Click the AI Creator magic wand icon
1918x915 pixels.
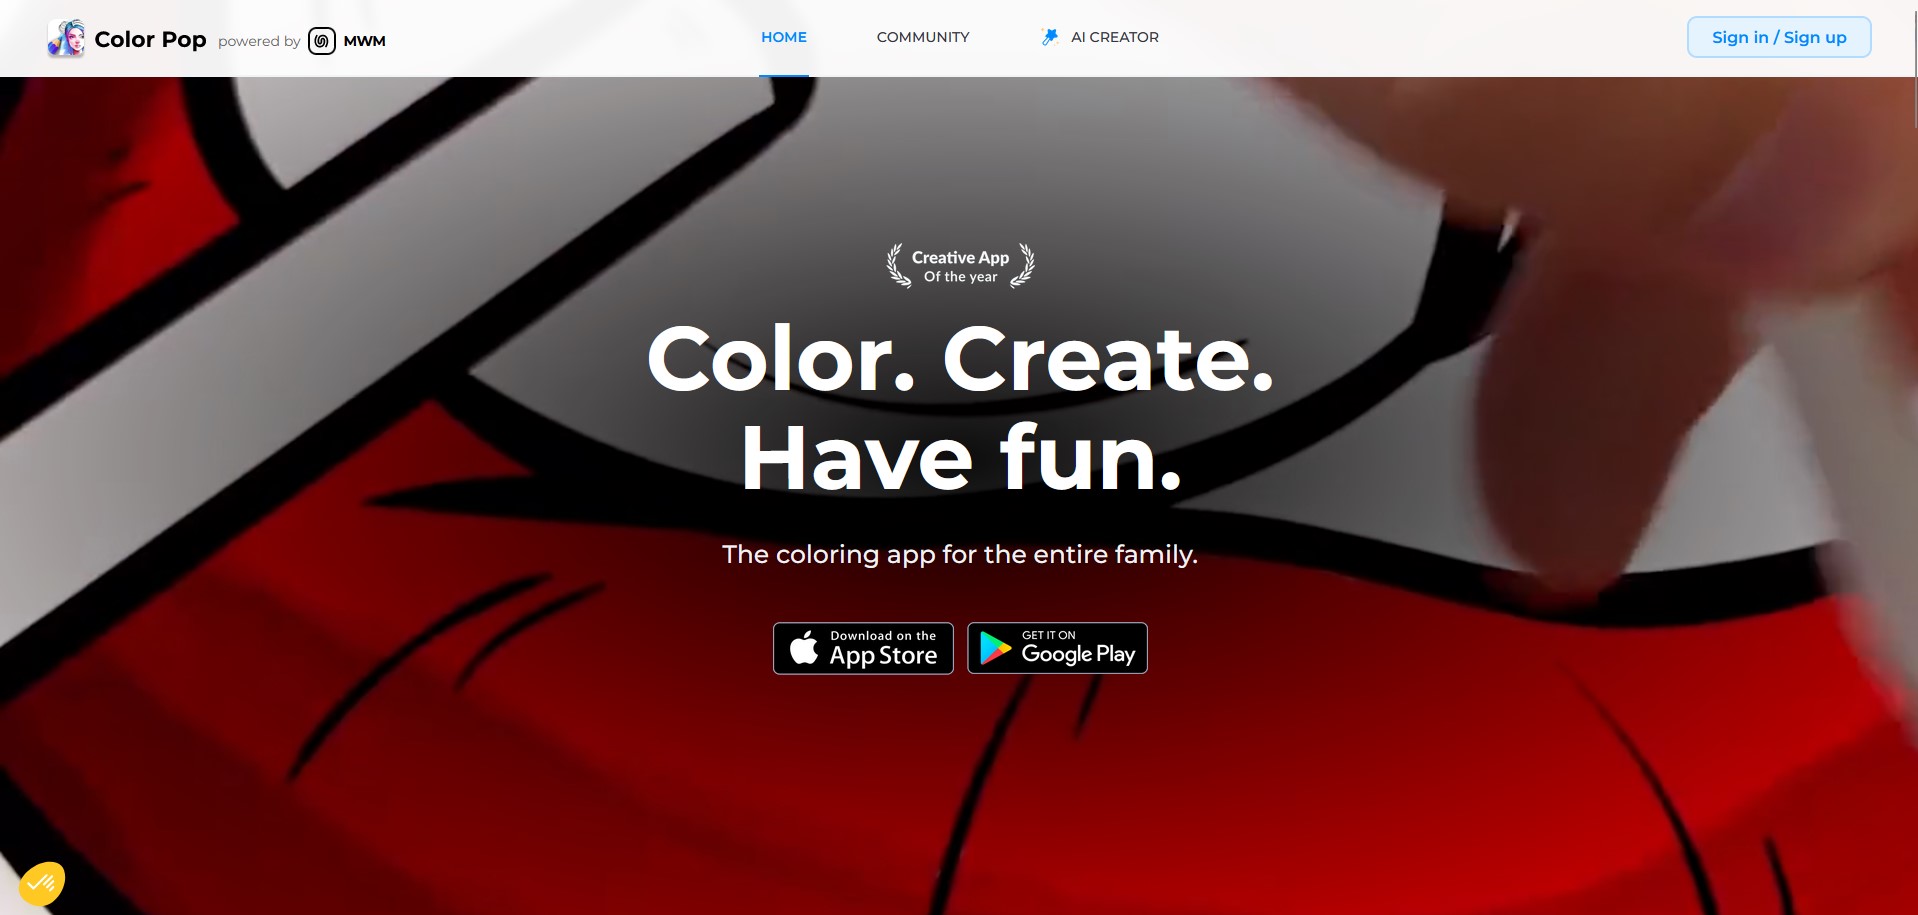(x=1050, y=37)
